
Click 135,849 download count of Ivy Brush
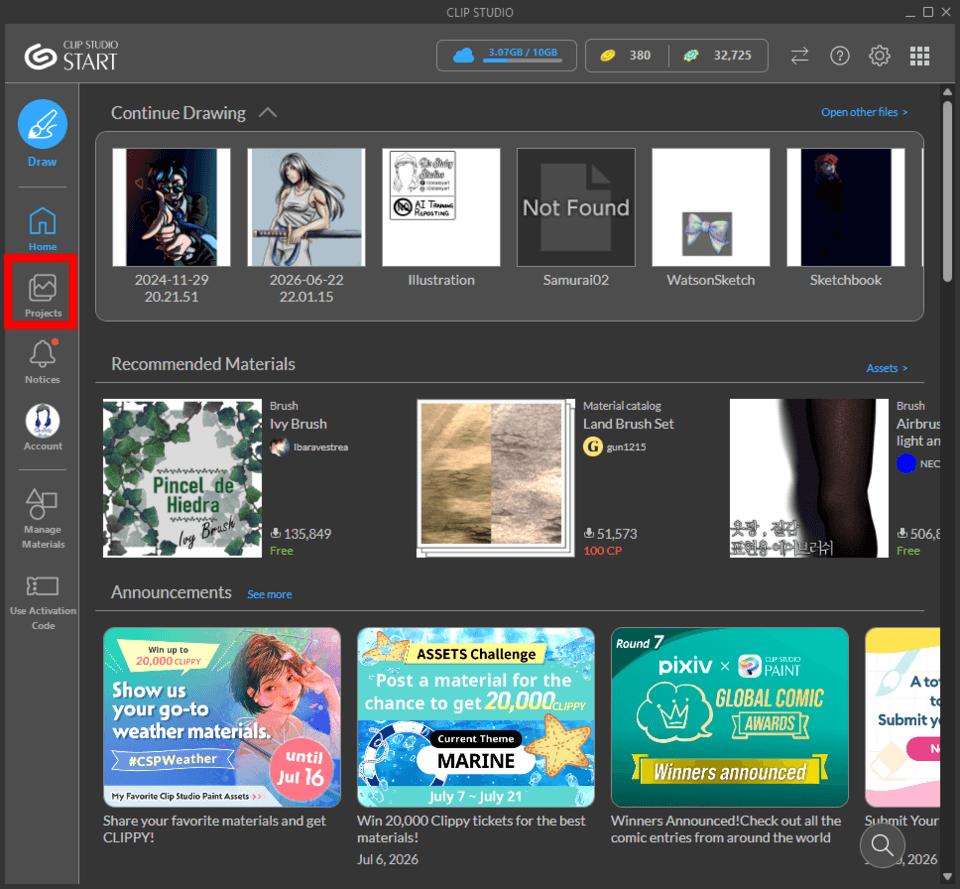click(x=301, y=534)
